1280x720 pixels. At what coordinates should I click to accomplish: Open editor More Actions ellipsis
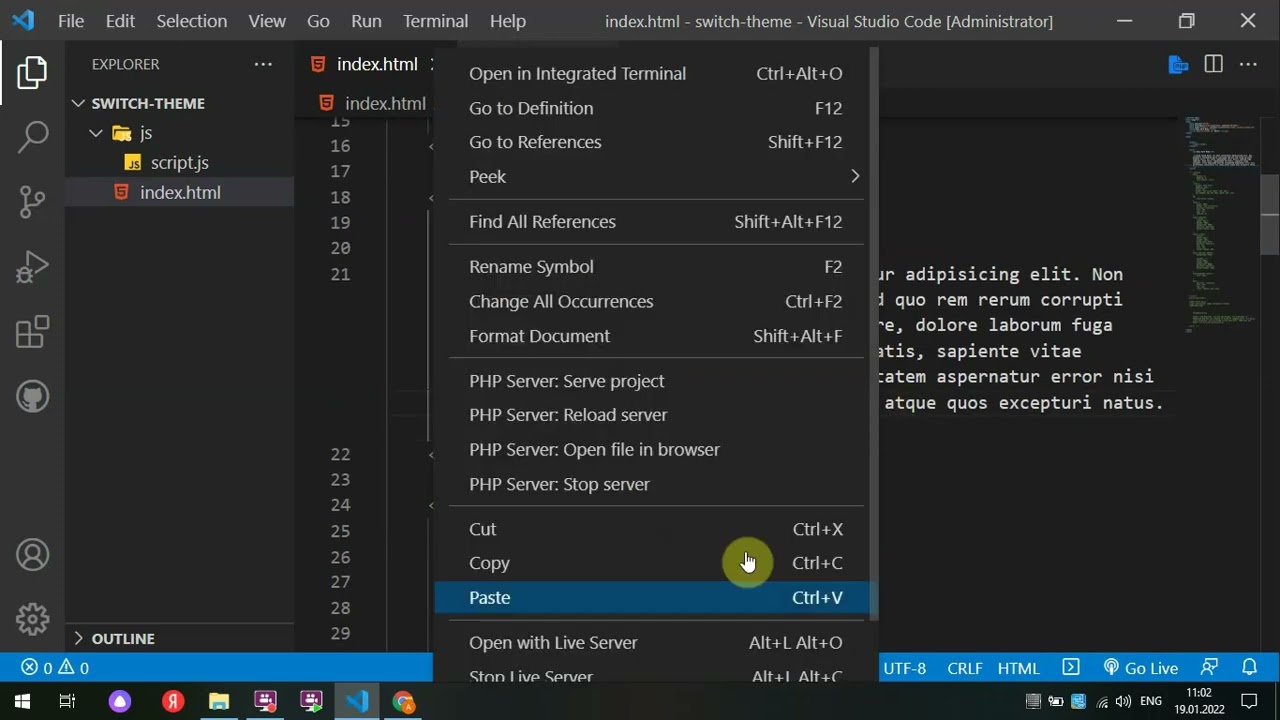pos(1248,64)
